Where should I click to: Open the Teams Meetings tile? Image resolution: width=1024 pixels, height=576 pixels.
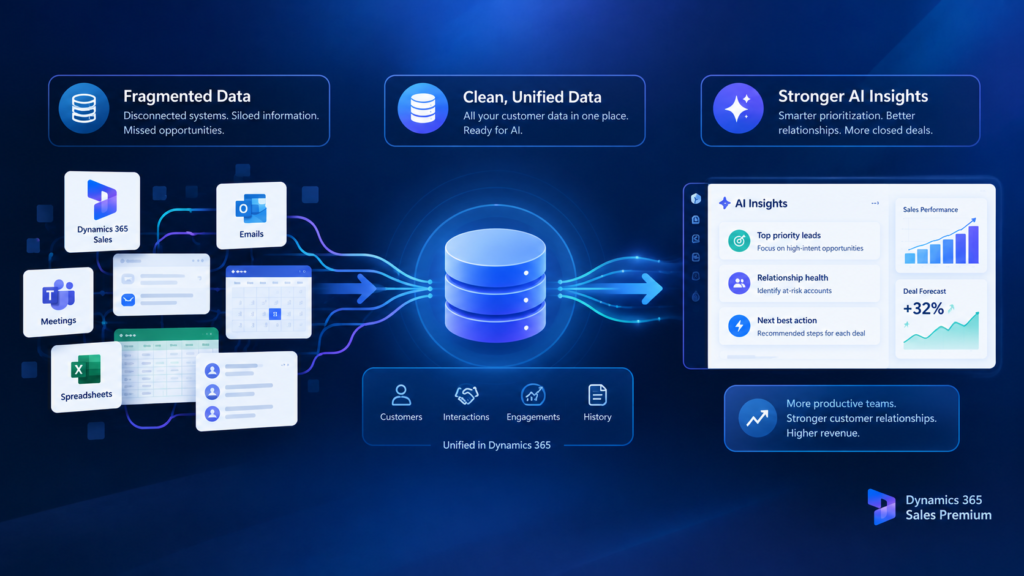click(x=58, y=302)
